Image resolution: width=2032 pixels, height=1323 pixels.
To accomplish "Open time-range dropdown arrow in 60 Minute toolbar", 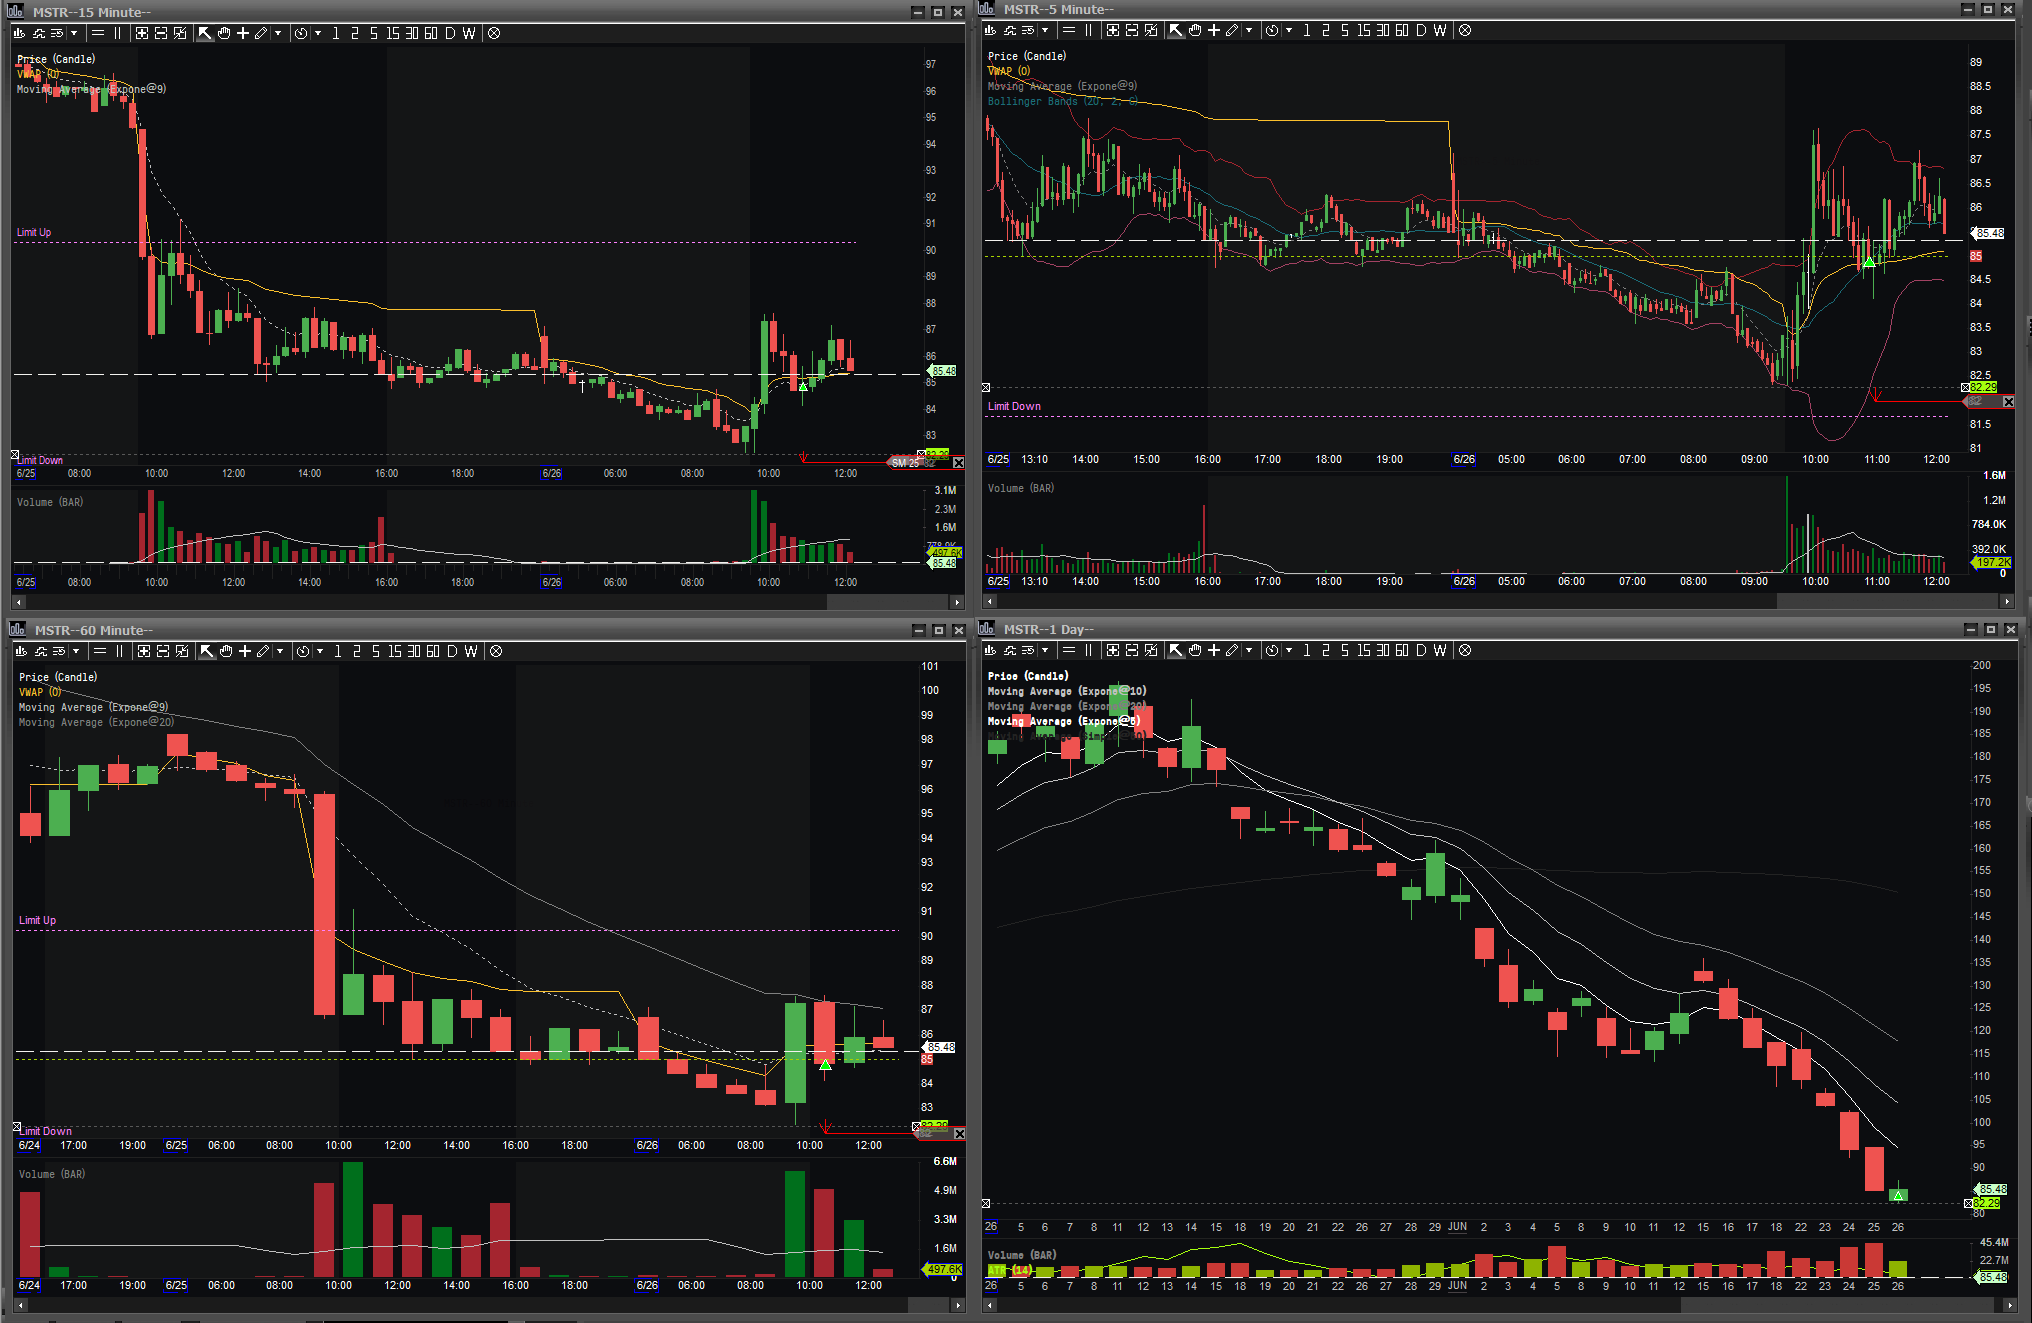I will coord(320,651).
